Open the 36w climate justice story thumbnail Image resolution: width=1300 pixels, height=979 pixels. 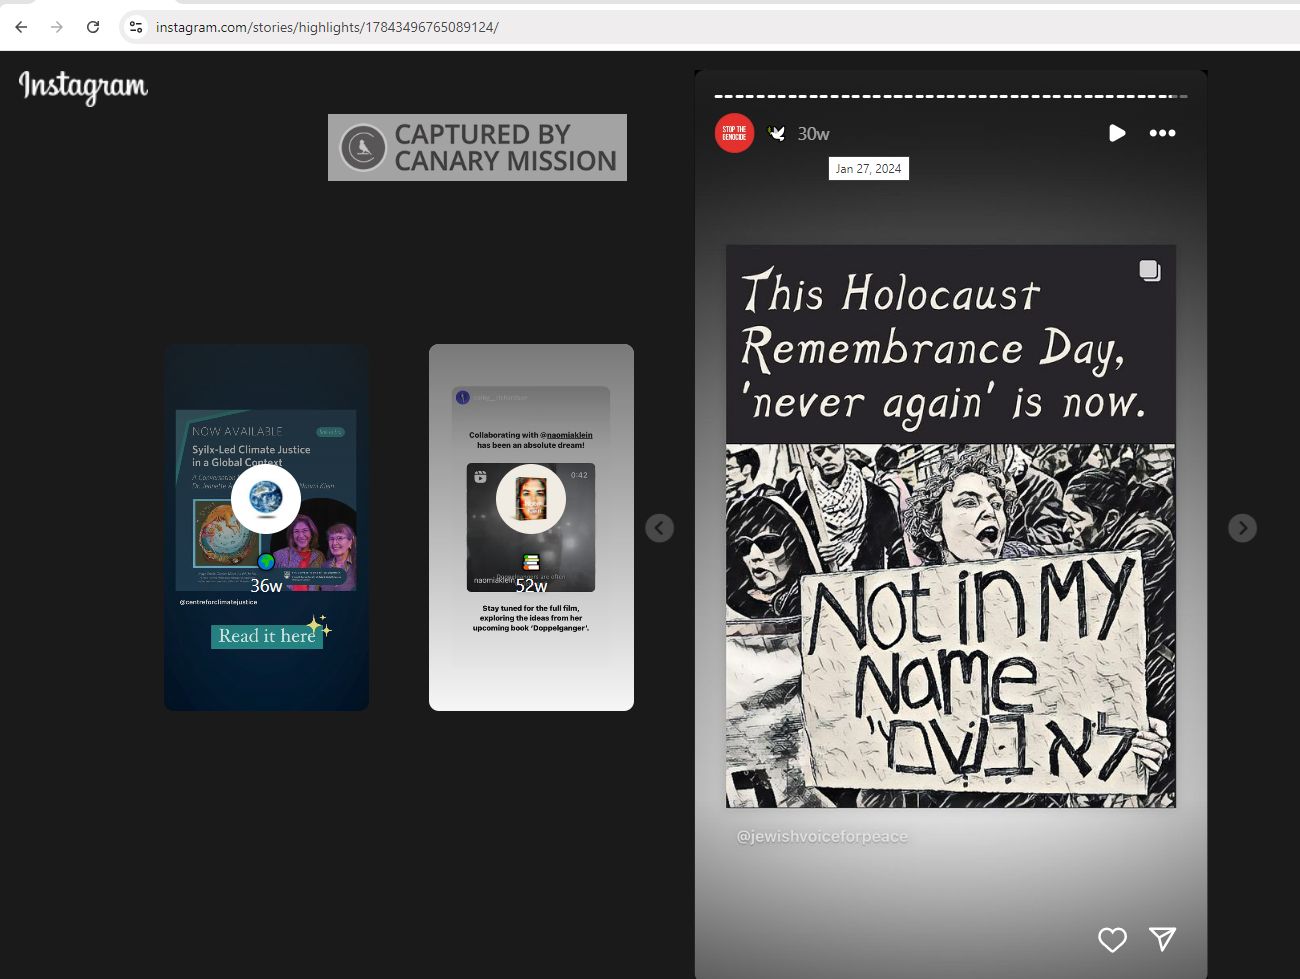(267, 527)
